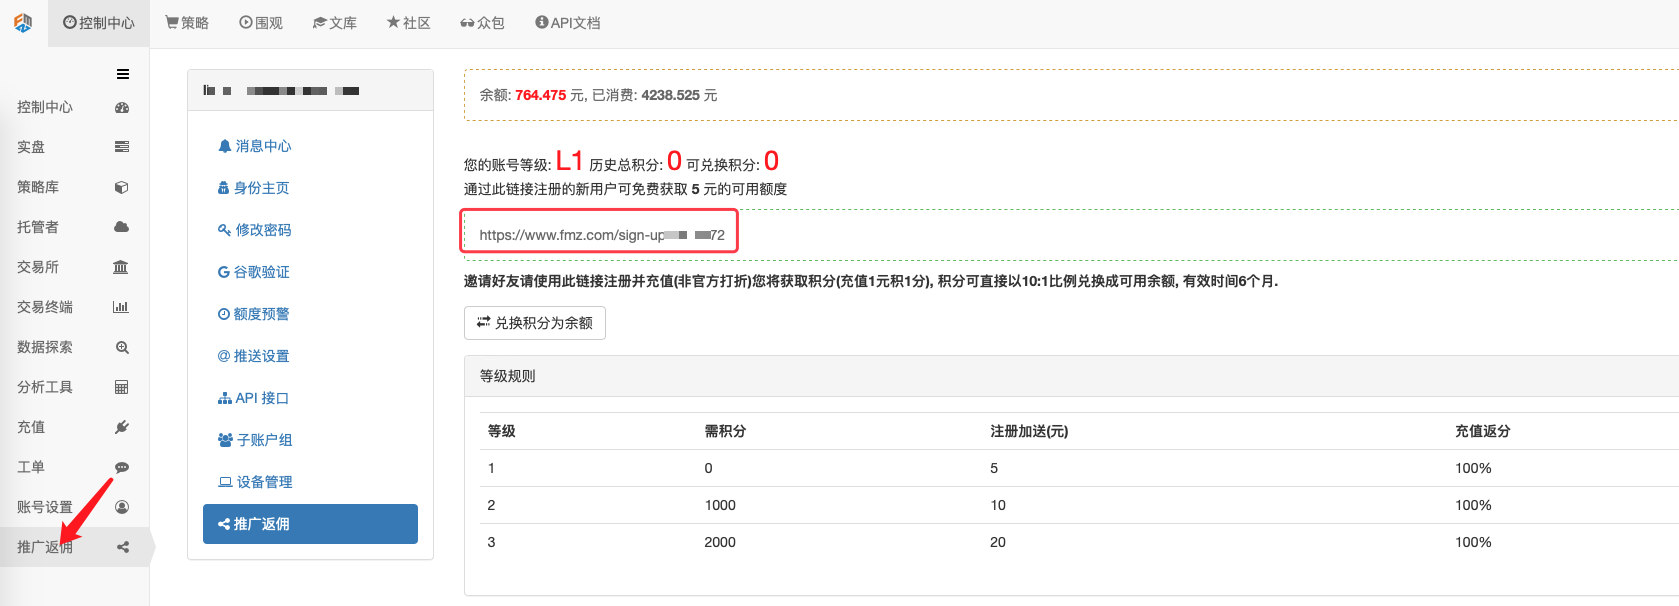Select 推广返佣 in the left sidebar
This screenshot has width=1679, height=606.
(74, 547)
